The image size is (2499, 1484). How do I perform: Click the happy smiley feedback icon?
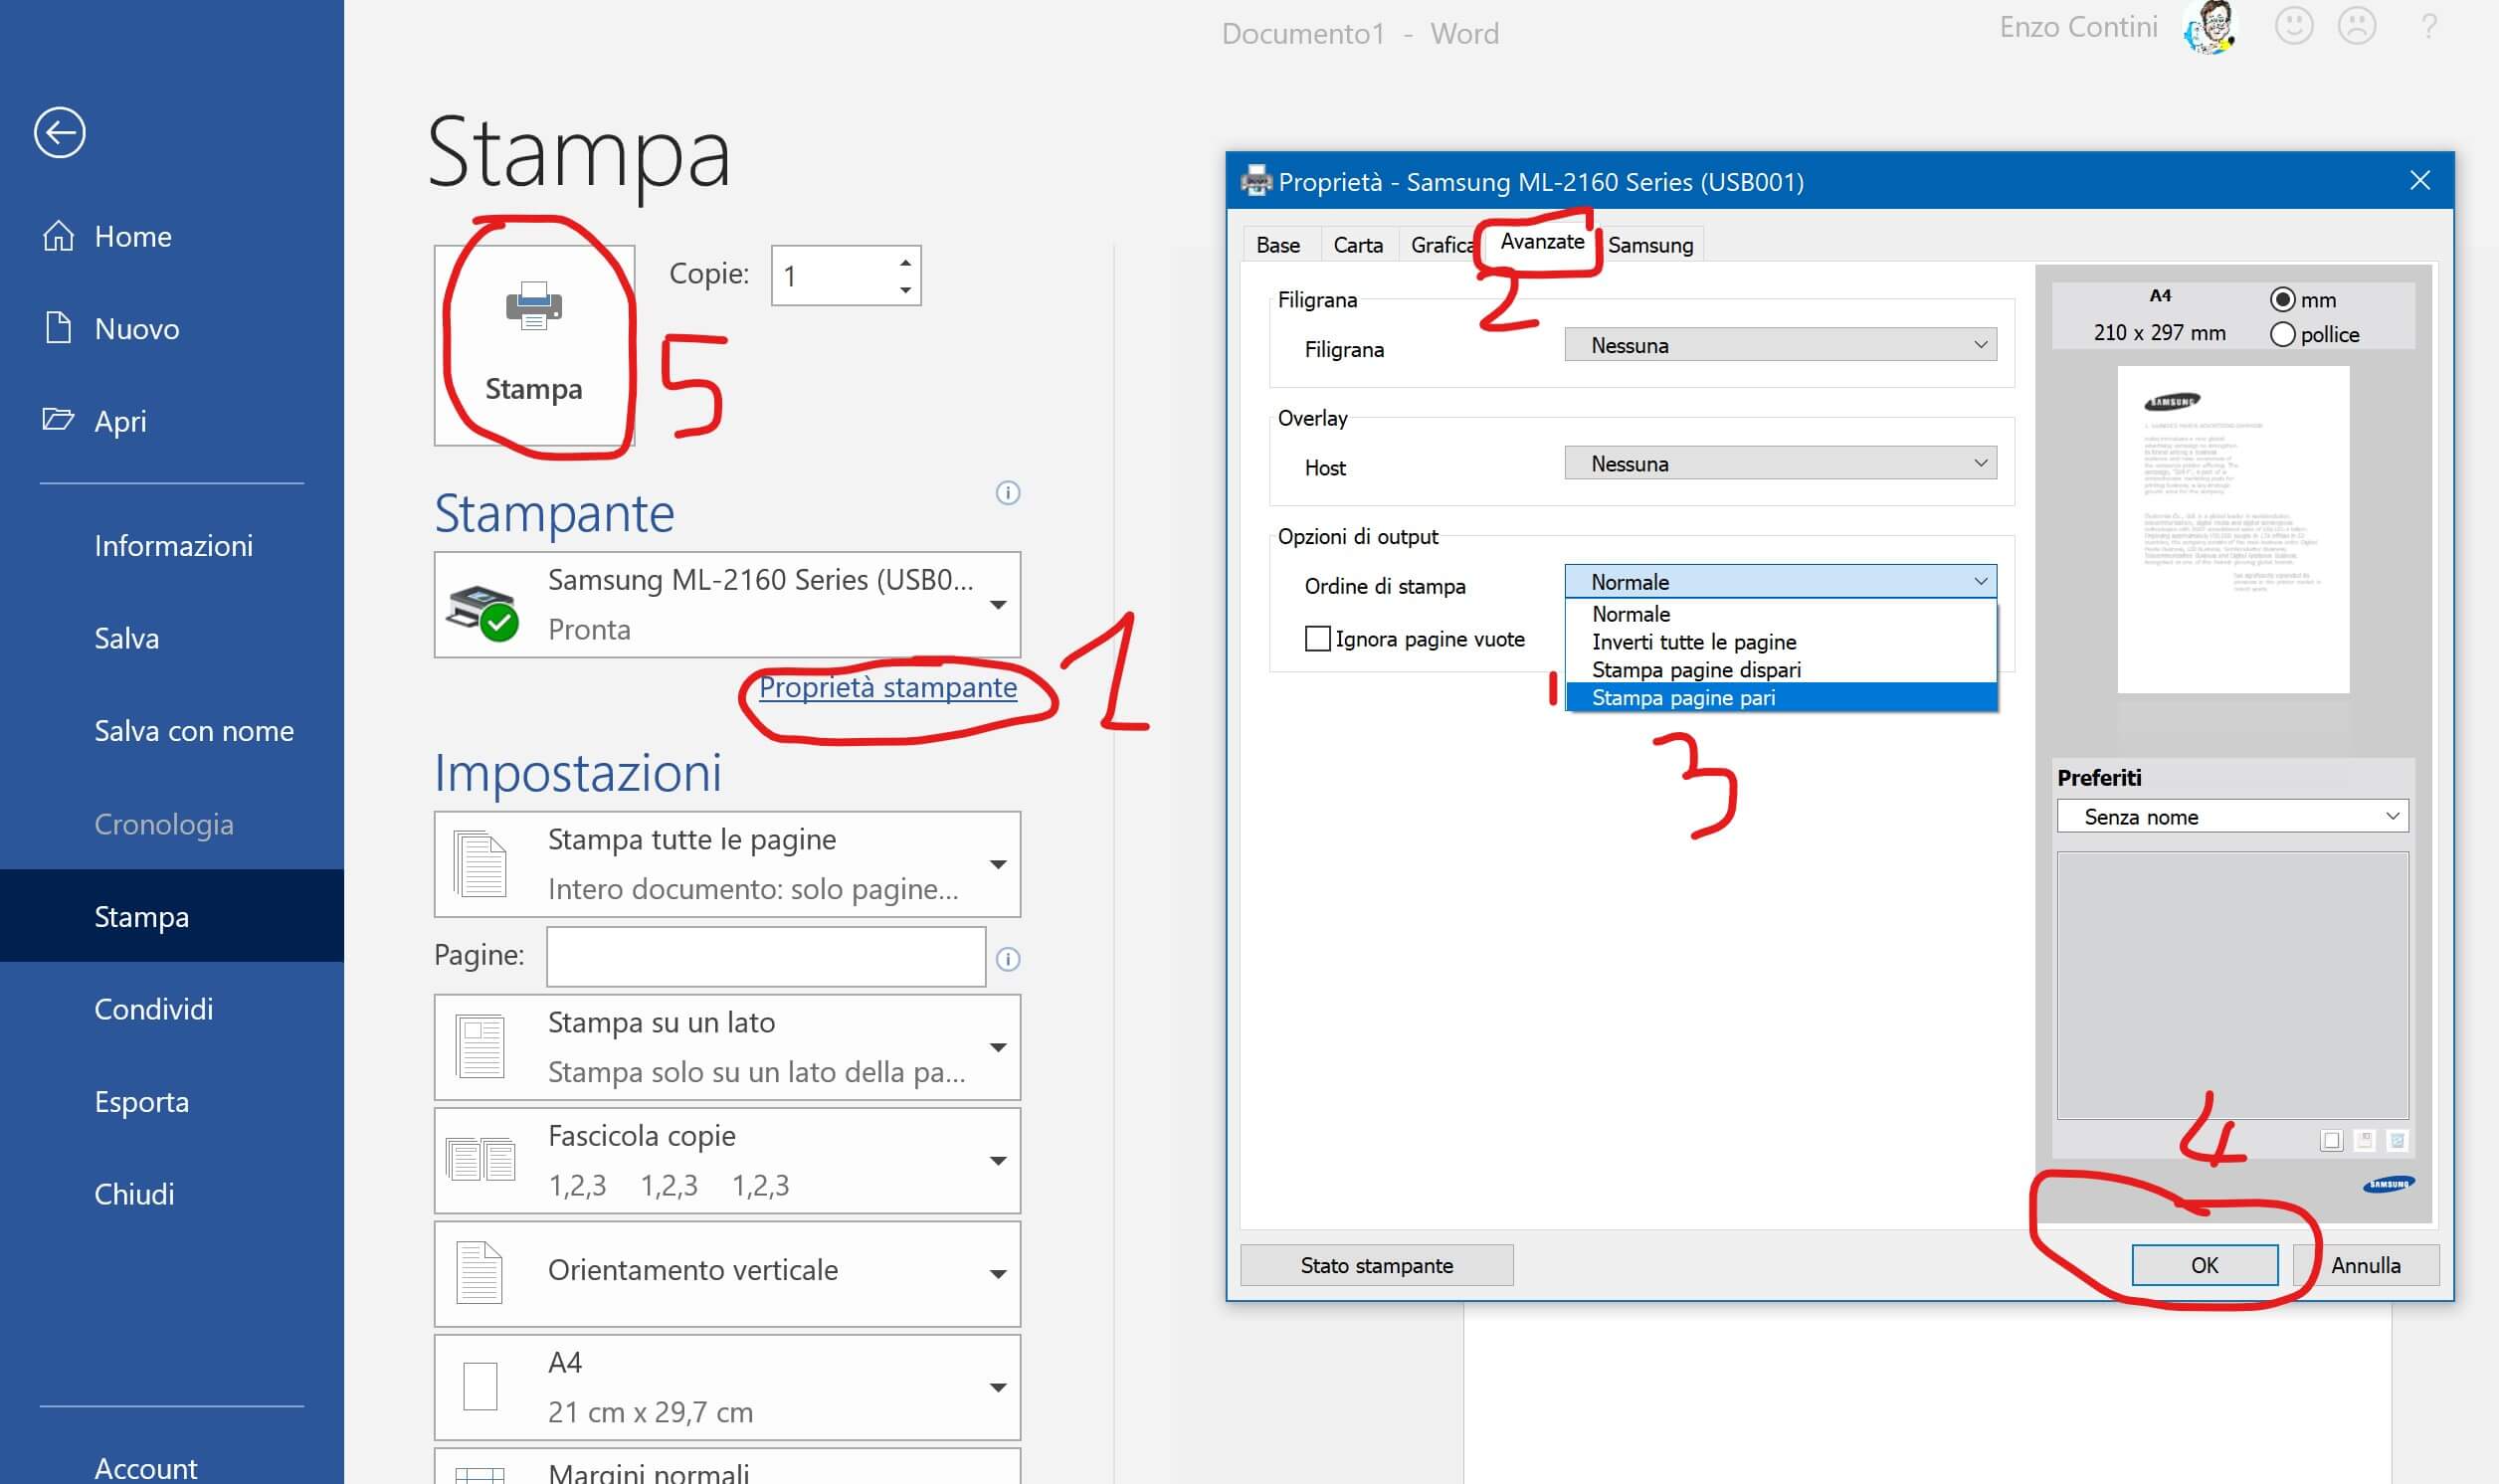click(2293, 25)
